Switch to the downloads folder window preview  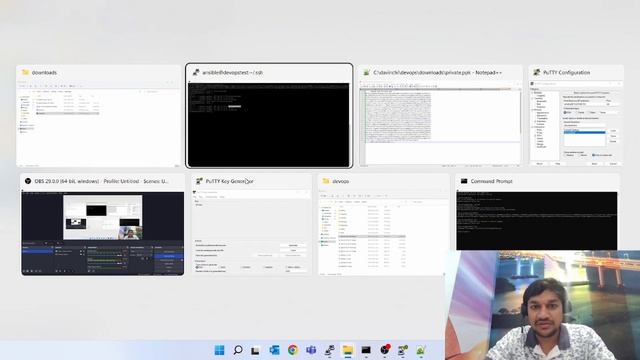pos(98,116)
